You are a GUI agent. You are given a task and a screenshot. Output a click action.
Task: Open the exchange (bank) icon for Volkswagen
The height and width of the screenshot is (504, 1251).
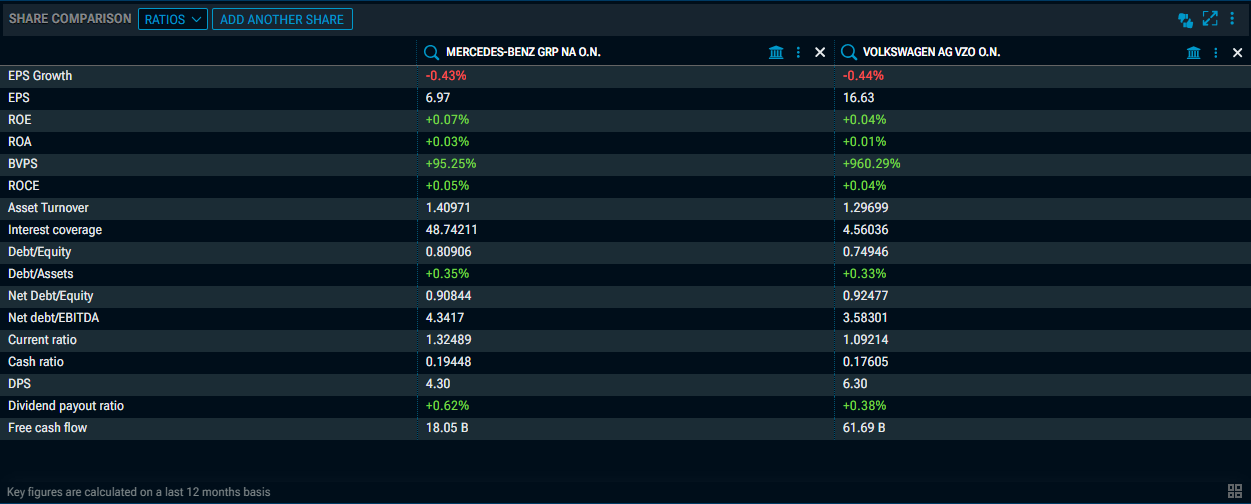click(x=1193, y=53)
